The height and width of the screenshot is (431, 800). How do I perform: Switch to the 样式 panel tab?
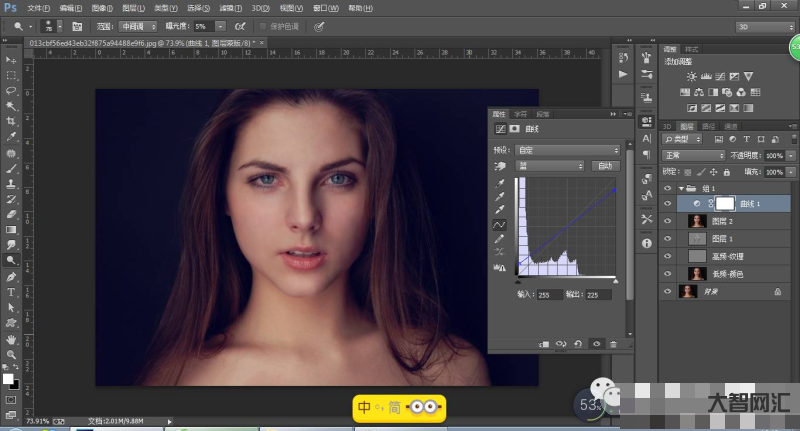[692, 48]
